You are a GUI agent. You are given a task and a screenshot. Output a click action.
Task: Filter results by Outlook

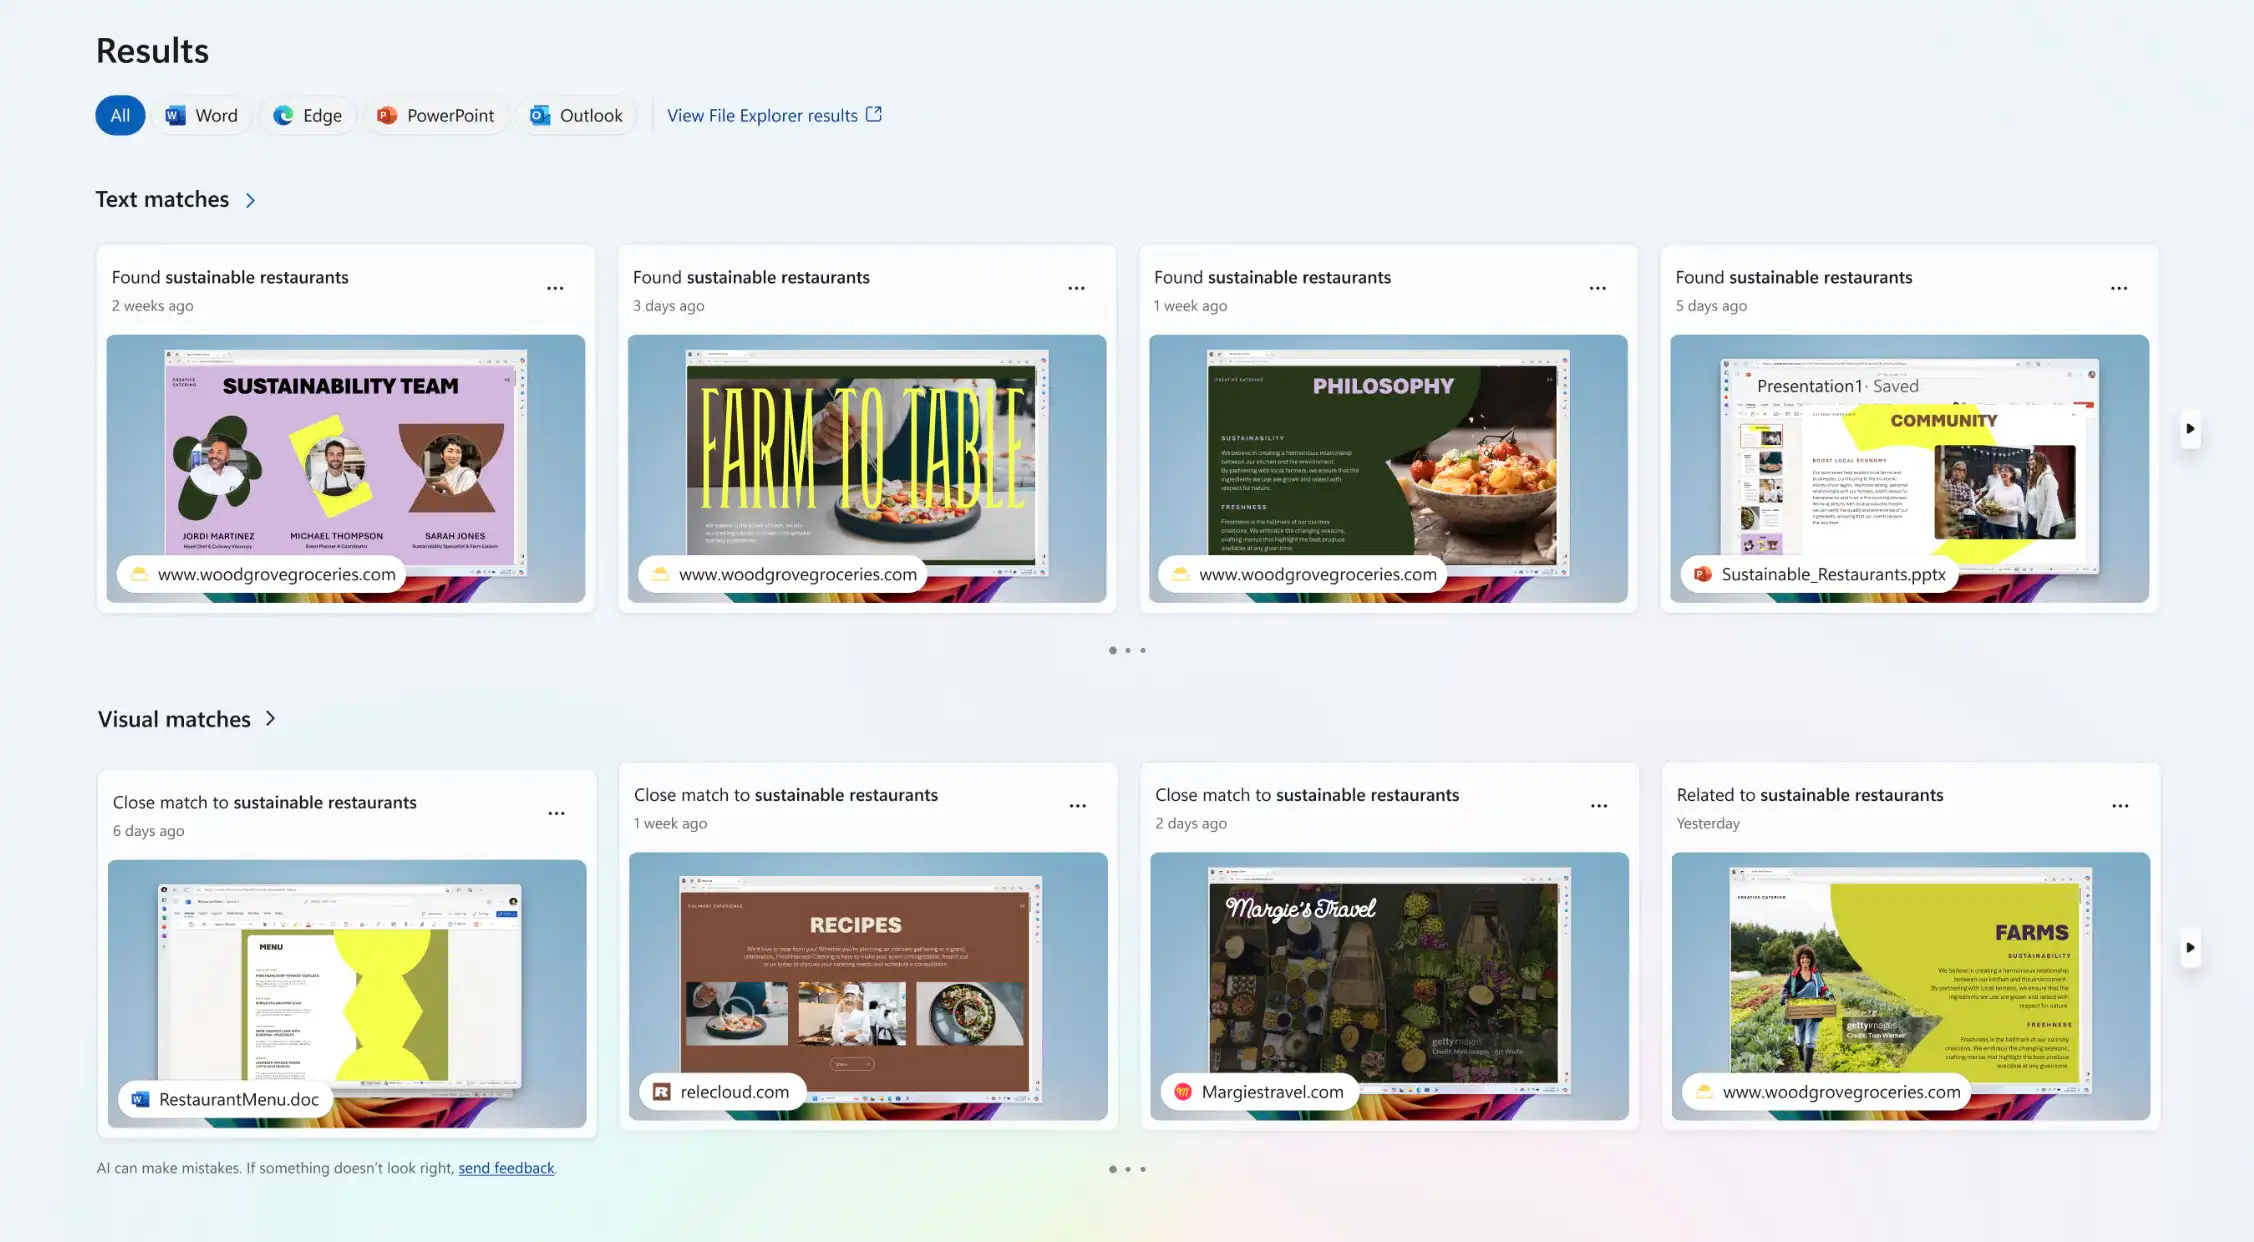[576, 115]
